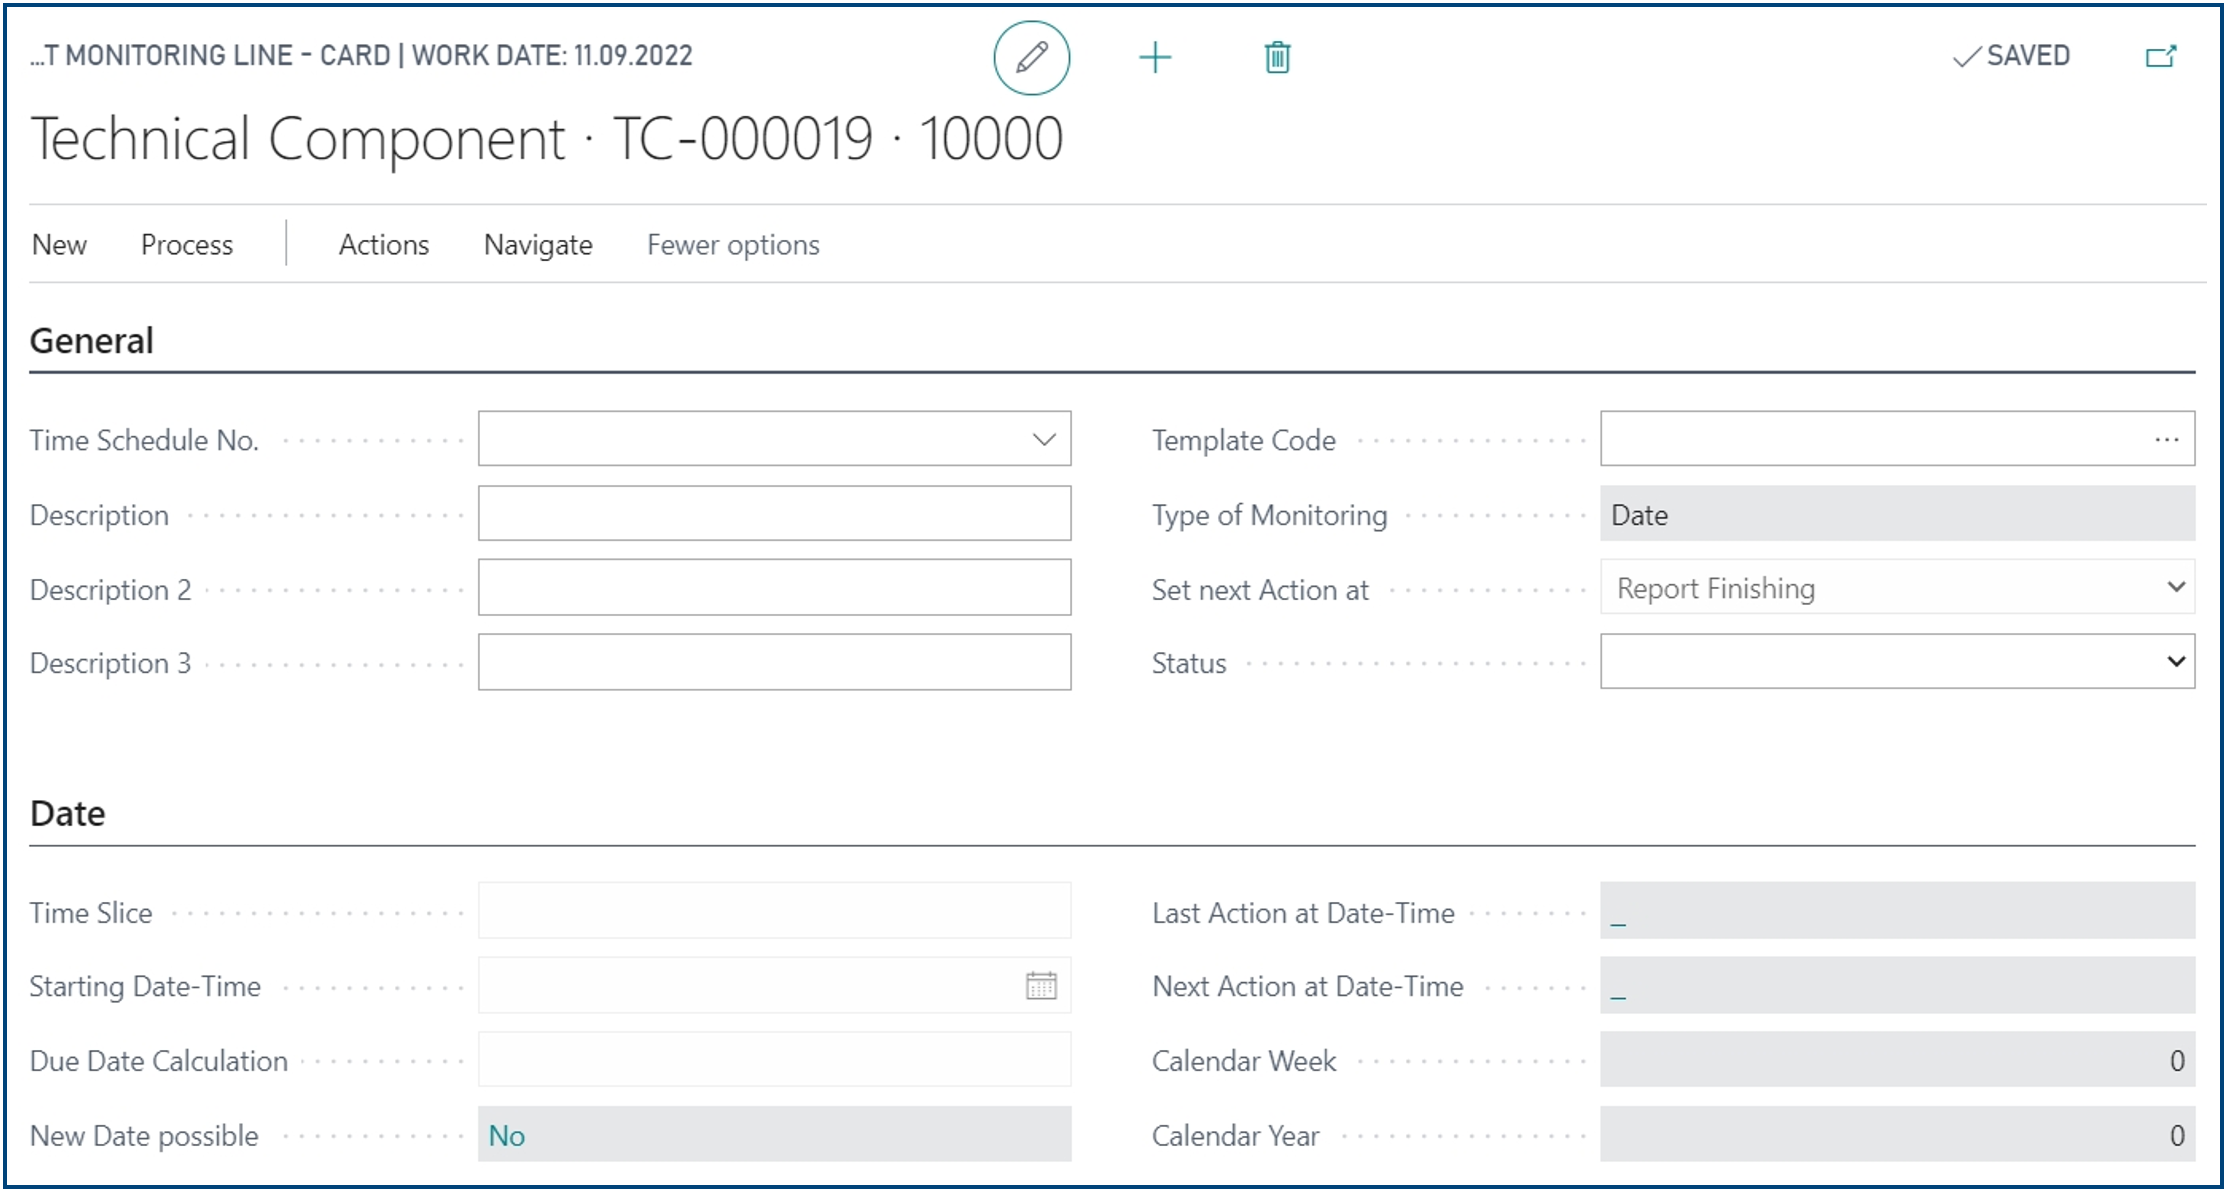
Task: Open the Process menu
Action: click(x=187, y=245)
